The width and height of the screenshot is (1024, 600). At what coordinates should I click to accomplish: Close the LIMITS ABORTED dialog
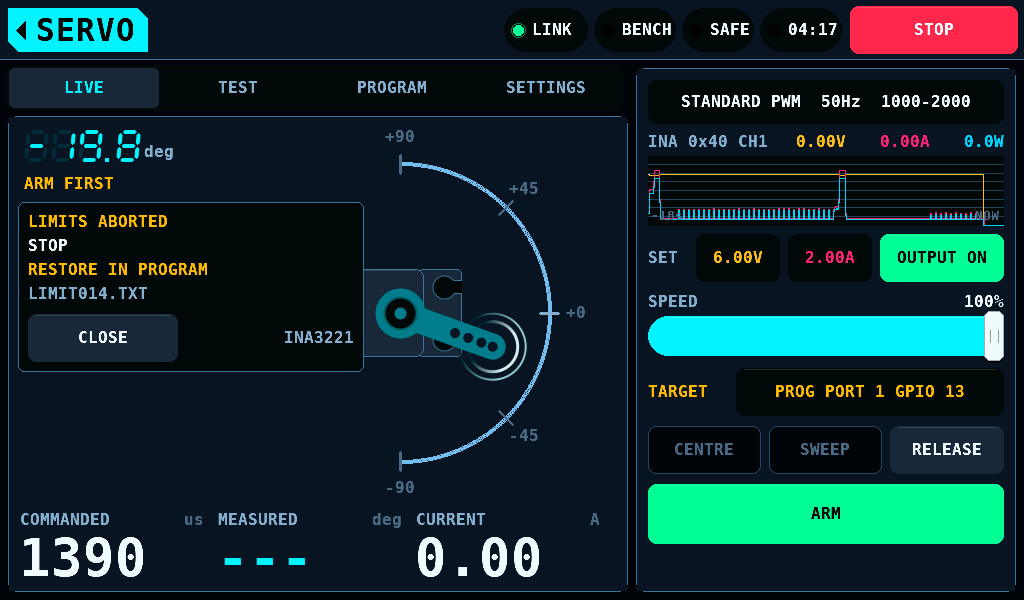click(103, 338)
